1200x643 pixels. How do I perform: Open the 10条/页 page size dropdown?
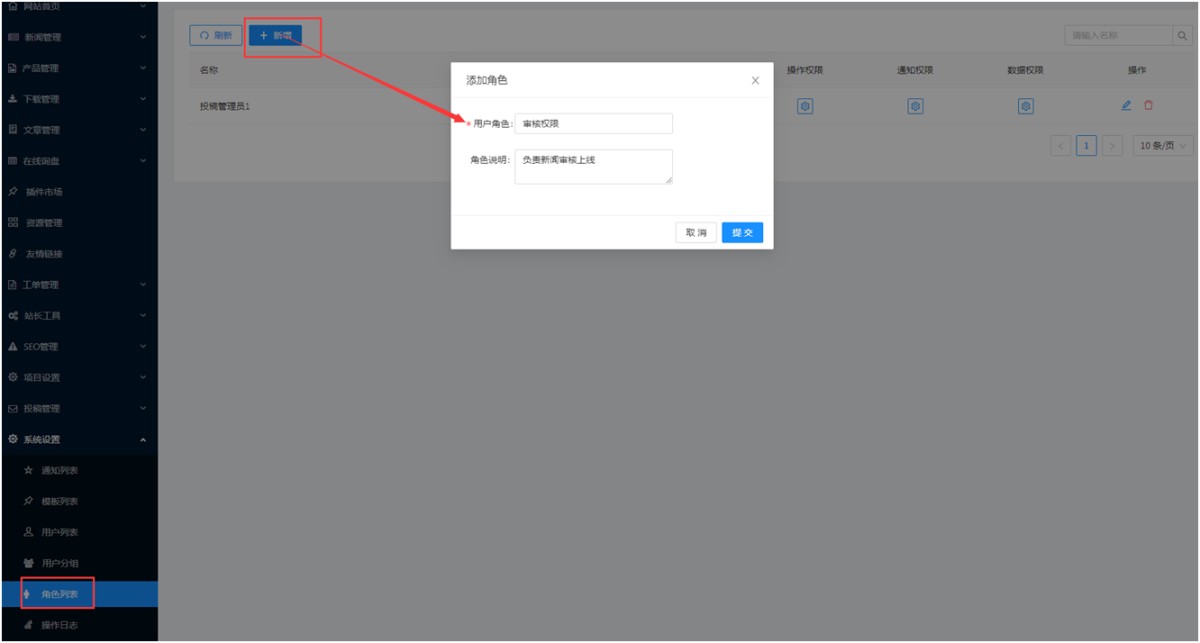click(1163, 146)
